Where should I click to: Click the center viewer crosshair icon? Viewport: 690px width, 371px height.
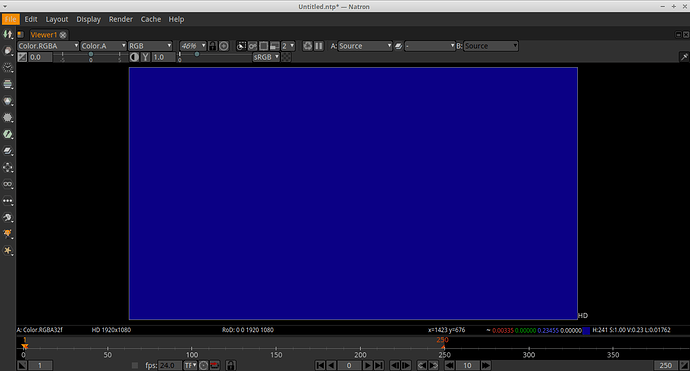[x=224, y=46]
